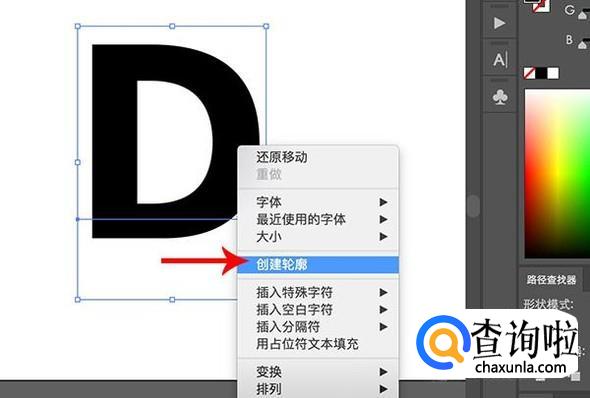Image resolution: width=590 pixels, height=398 pixels.
Task: Click the B channel slider handle
Action: 583,45
